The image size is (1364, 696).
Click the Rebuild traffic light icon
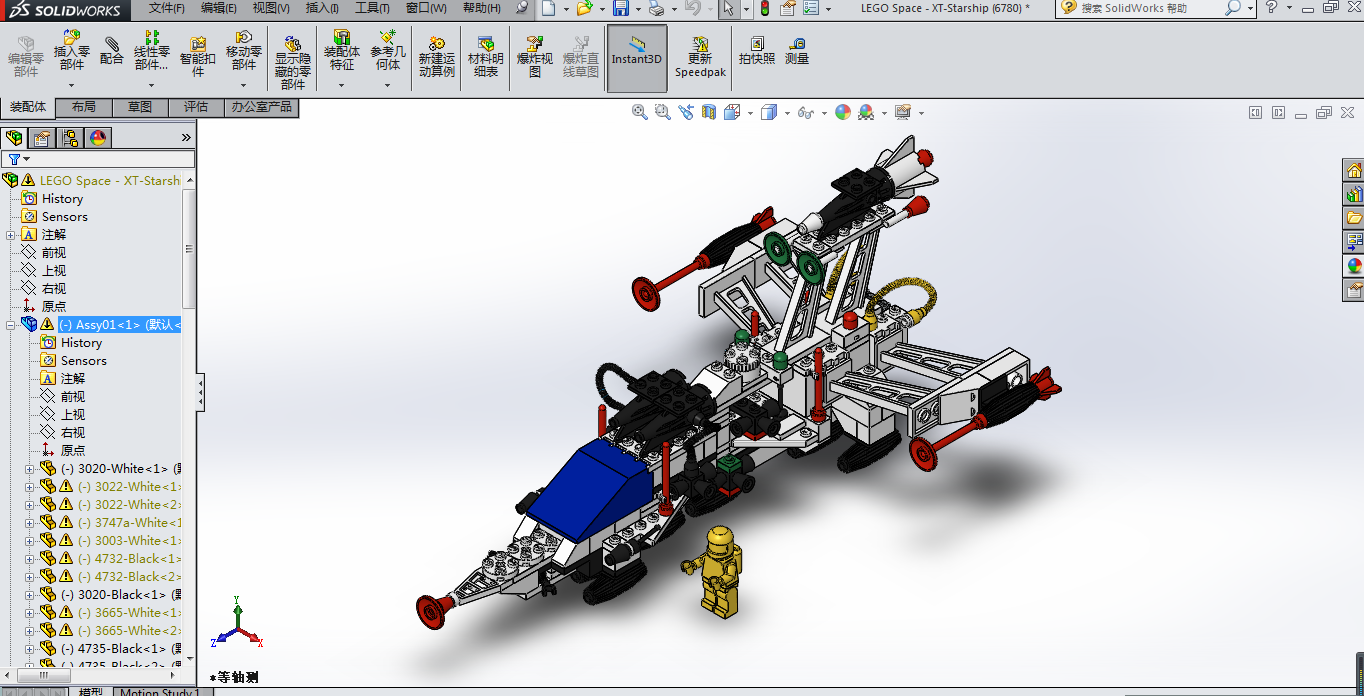pyautogui.click(x=765, y=8)
